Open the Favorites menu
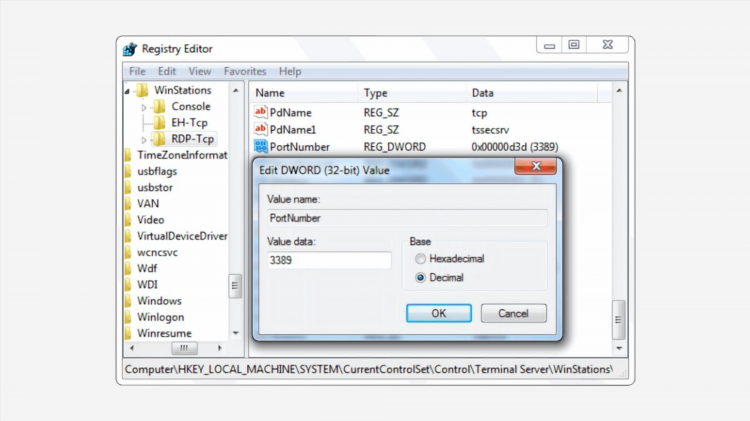 click(245, 71)
